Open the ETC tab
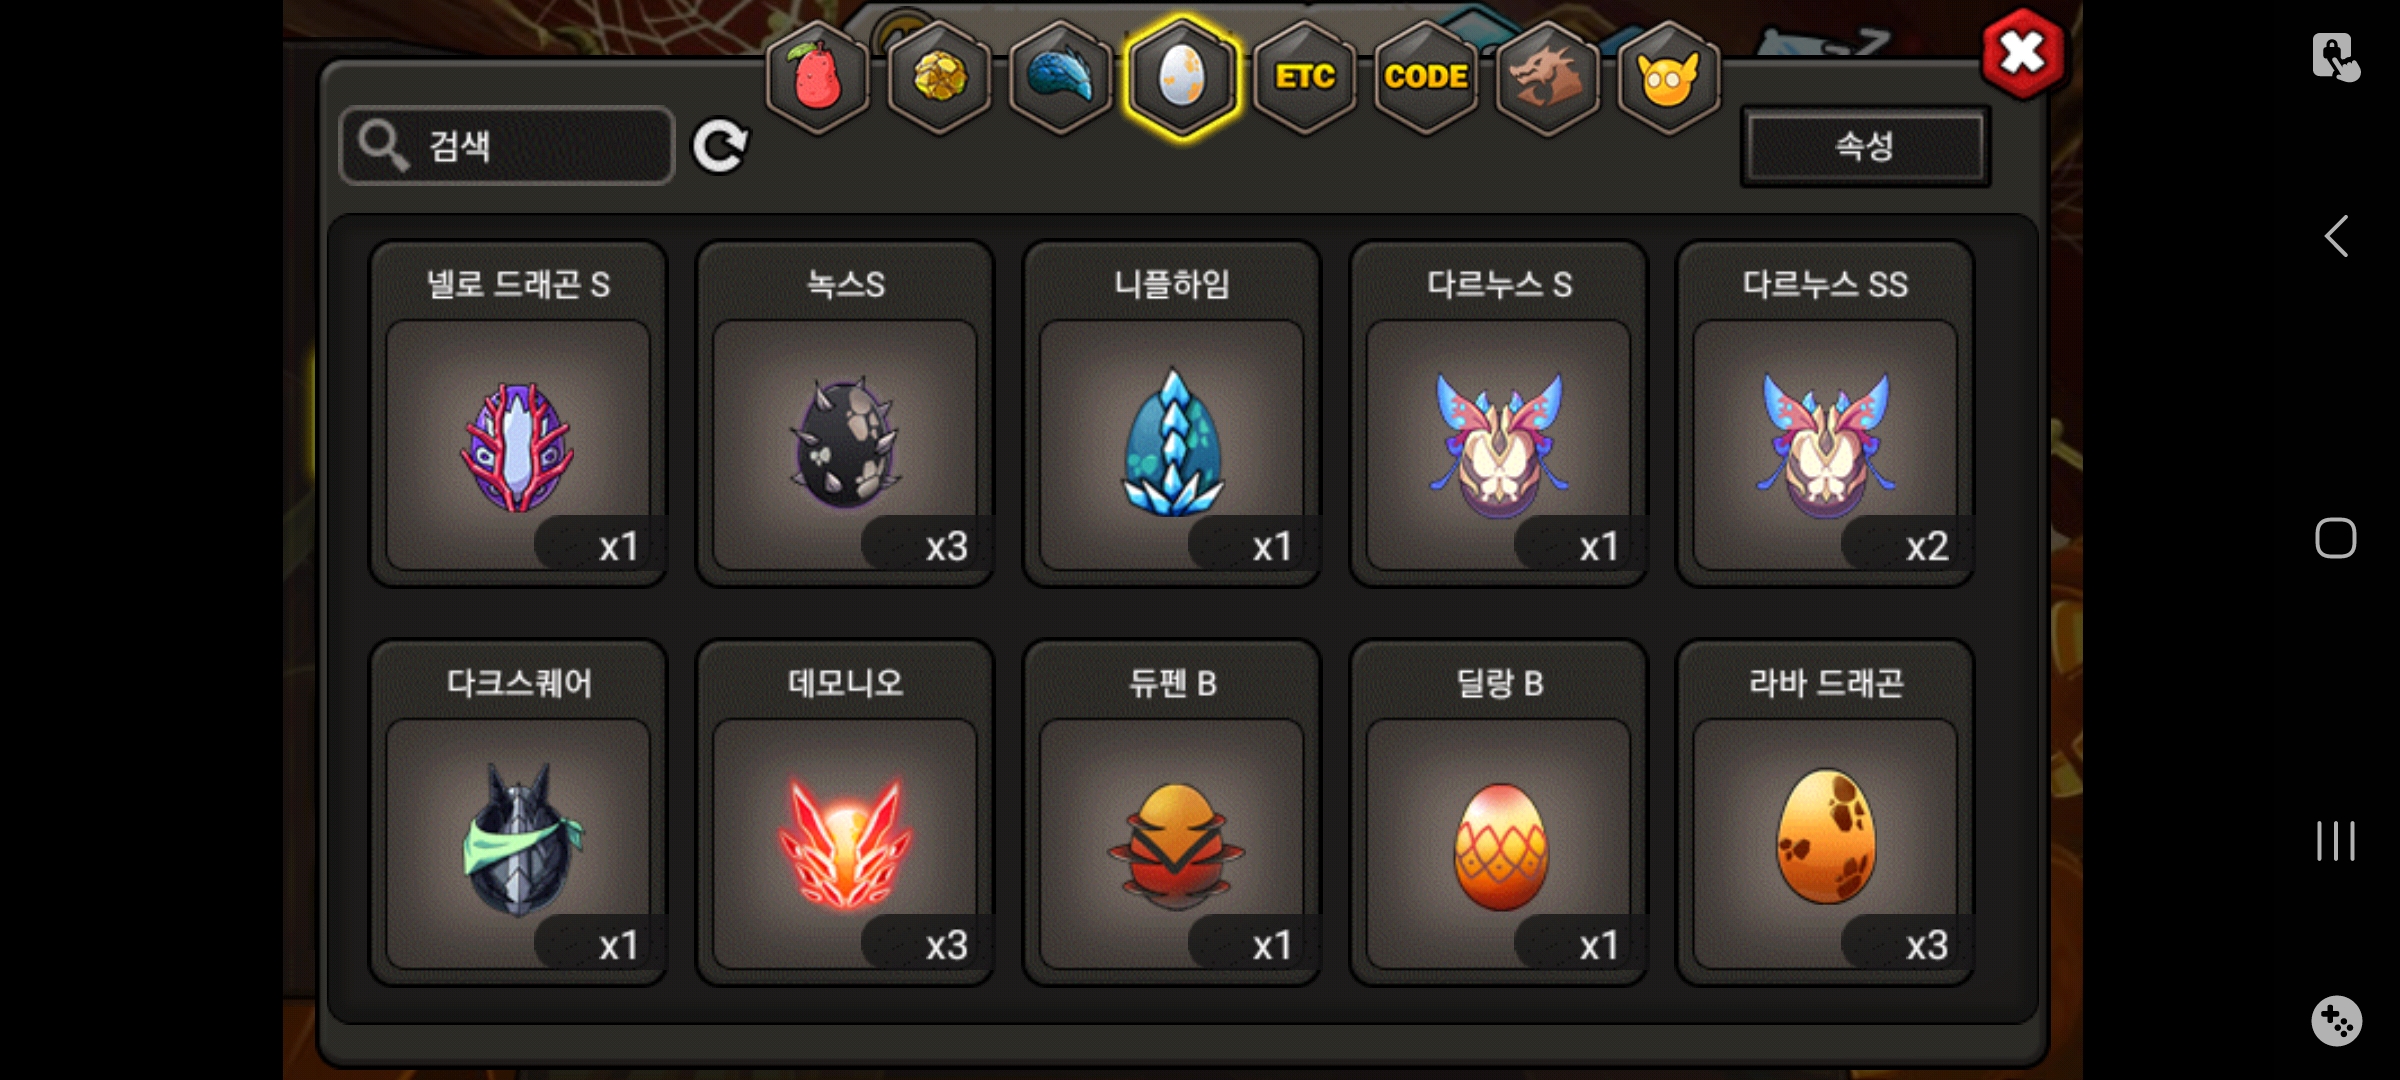 1305,77
